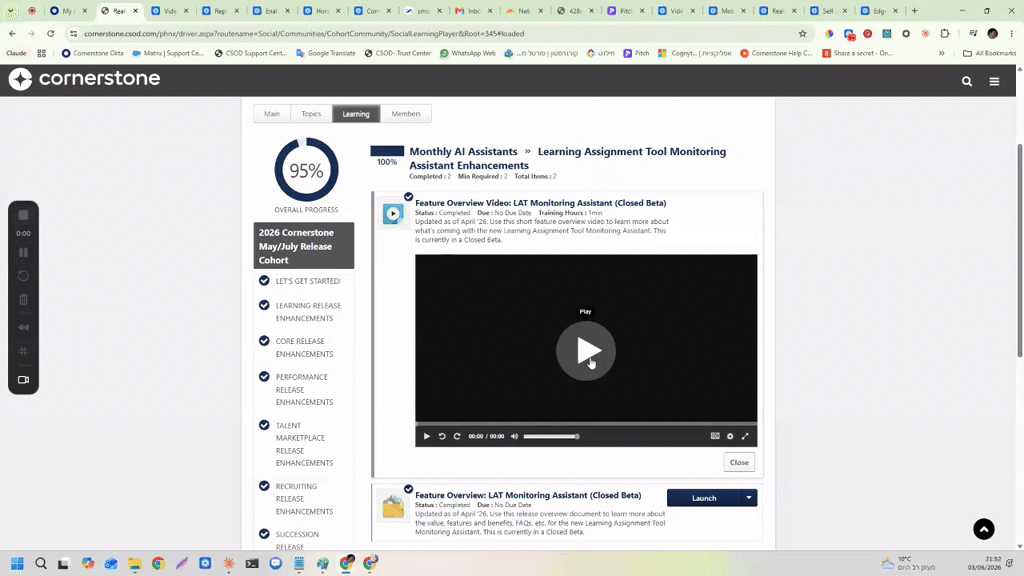Screen dimensions: 1024x576
Task: Click the video training item thumbnail icon
Action: [x=393, y=214]
